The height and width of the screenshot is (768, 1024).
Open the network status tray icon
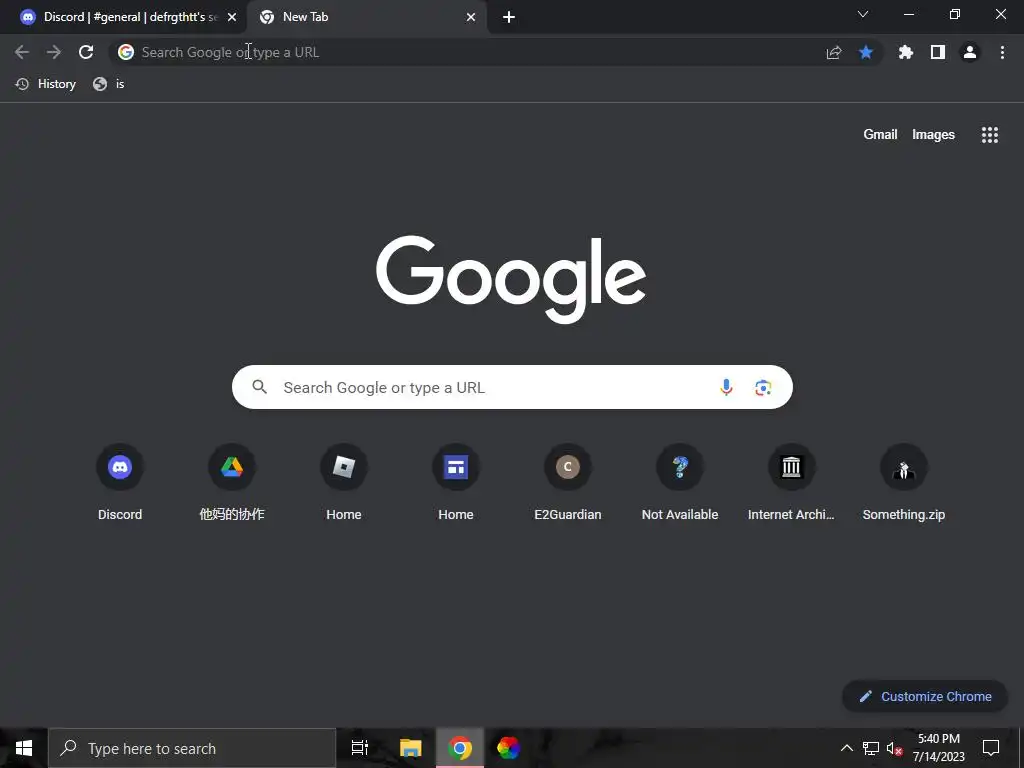[871, 748]
